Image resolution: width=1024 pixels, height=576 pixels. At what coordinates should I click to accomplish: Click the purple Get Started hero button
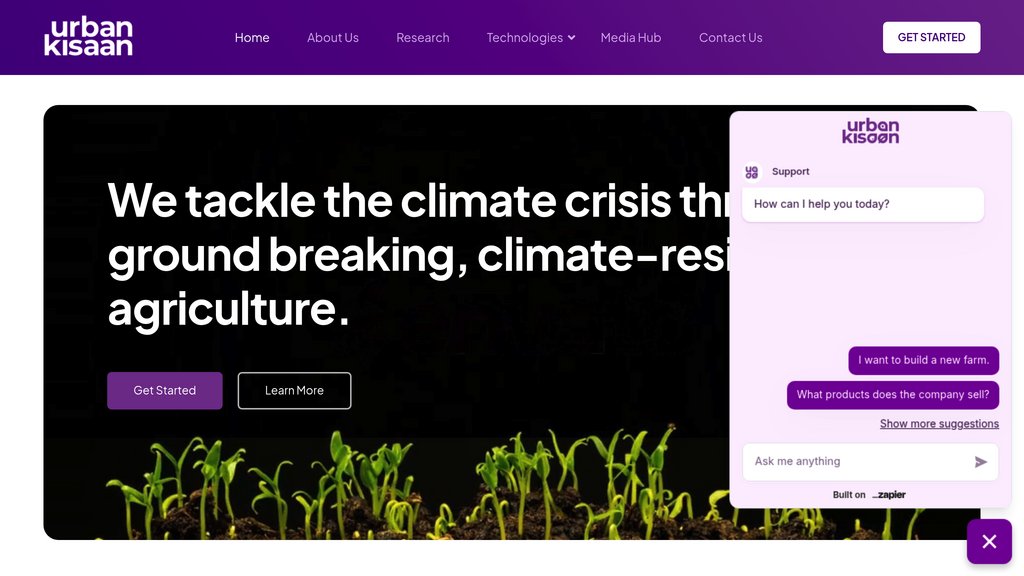click(165, 391)
